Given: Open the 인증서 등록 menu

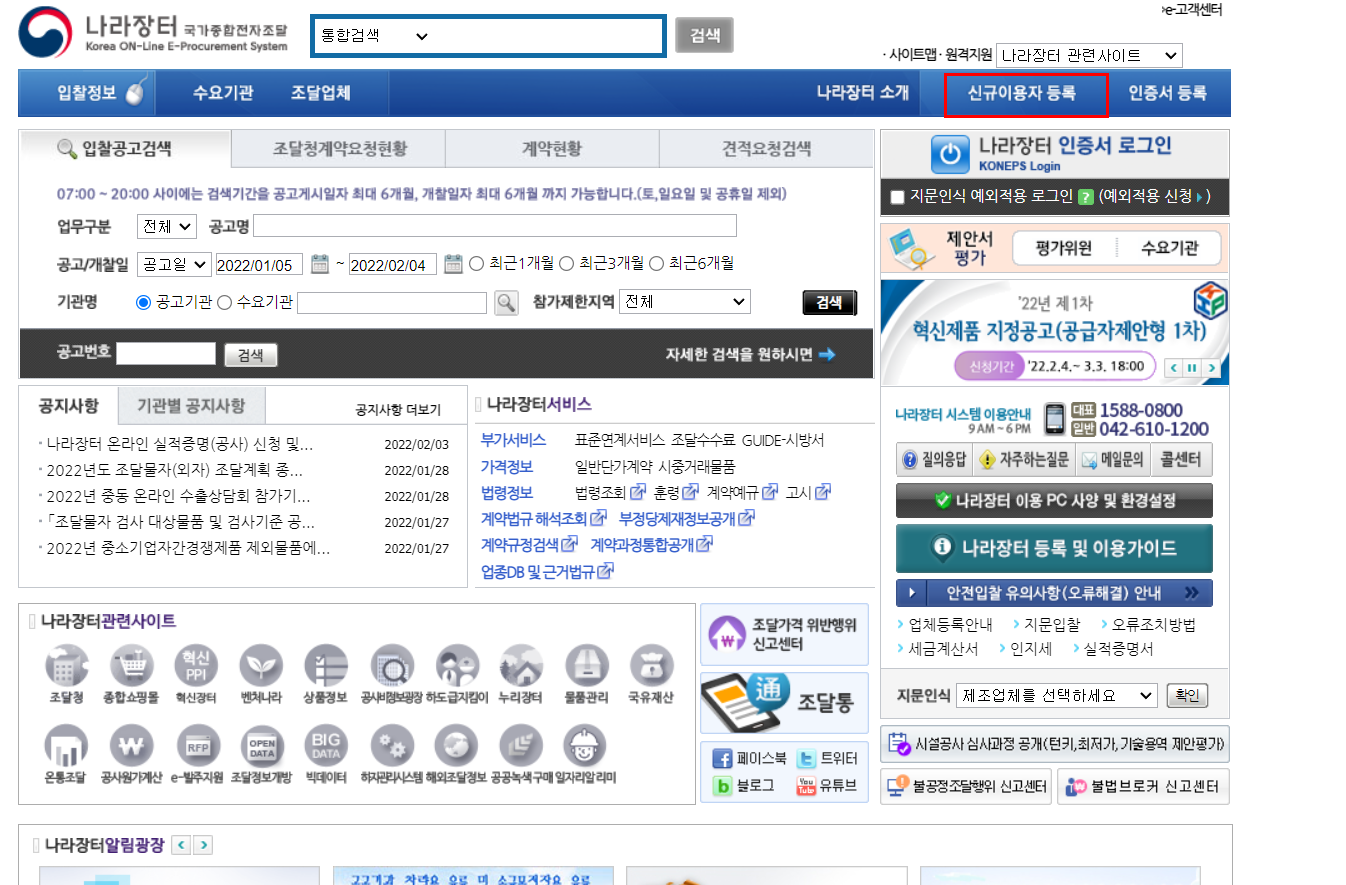Looking at the screenshot, I should [x=1167, y=93].
